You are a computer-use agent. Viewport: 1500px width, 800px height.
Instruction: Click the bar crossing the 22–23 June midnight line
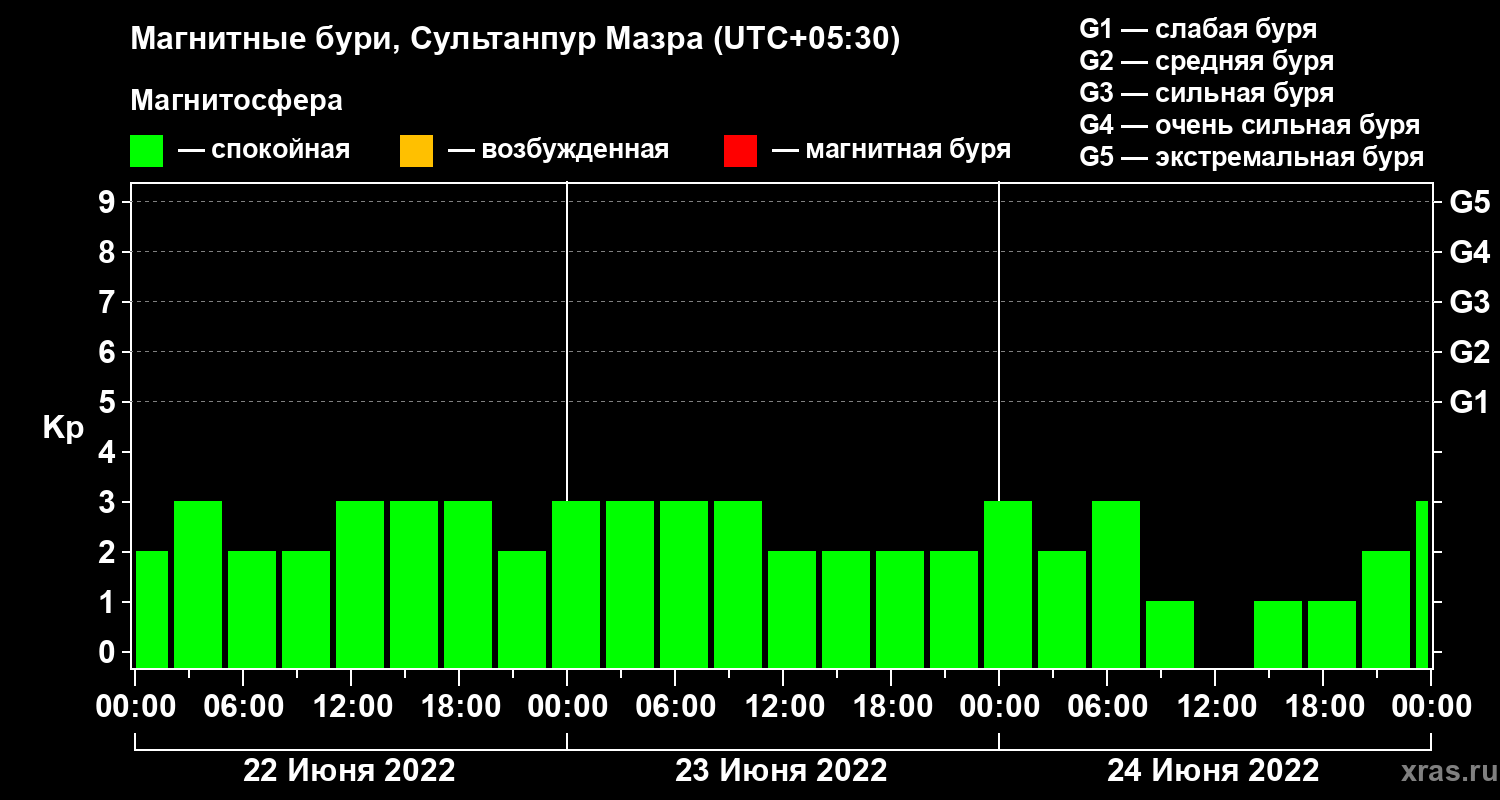tap(576, 584)
